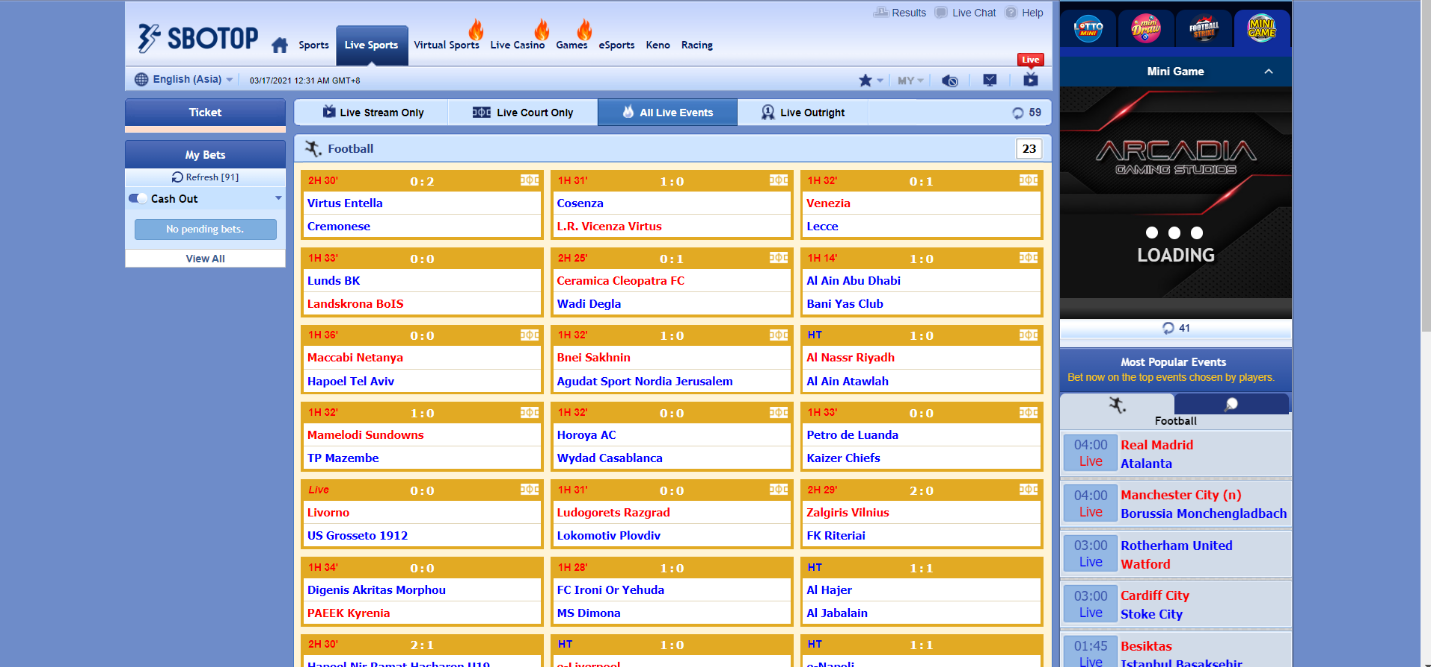Collapse the Mini Game panel chevron

coord(1269,71)
